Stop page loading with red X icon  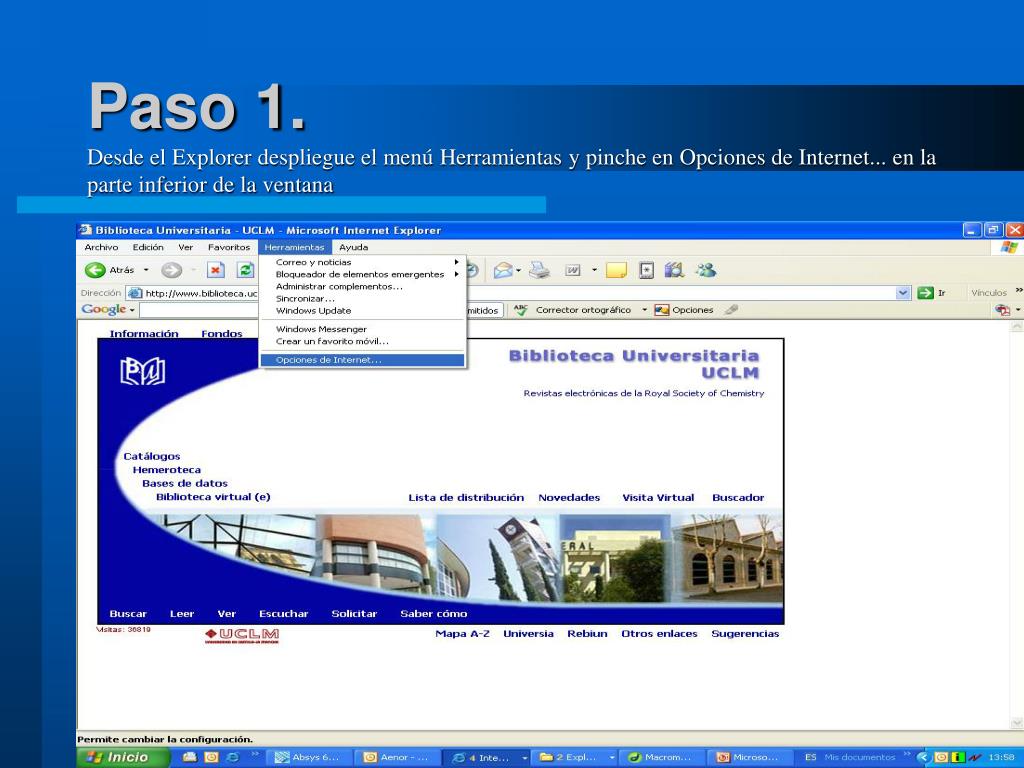pyautogui.click(x=216, y=270)
